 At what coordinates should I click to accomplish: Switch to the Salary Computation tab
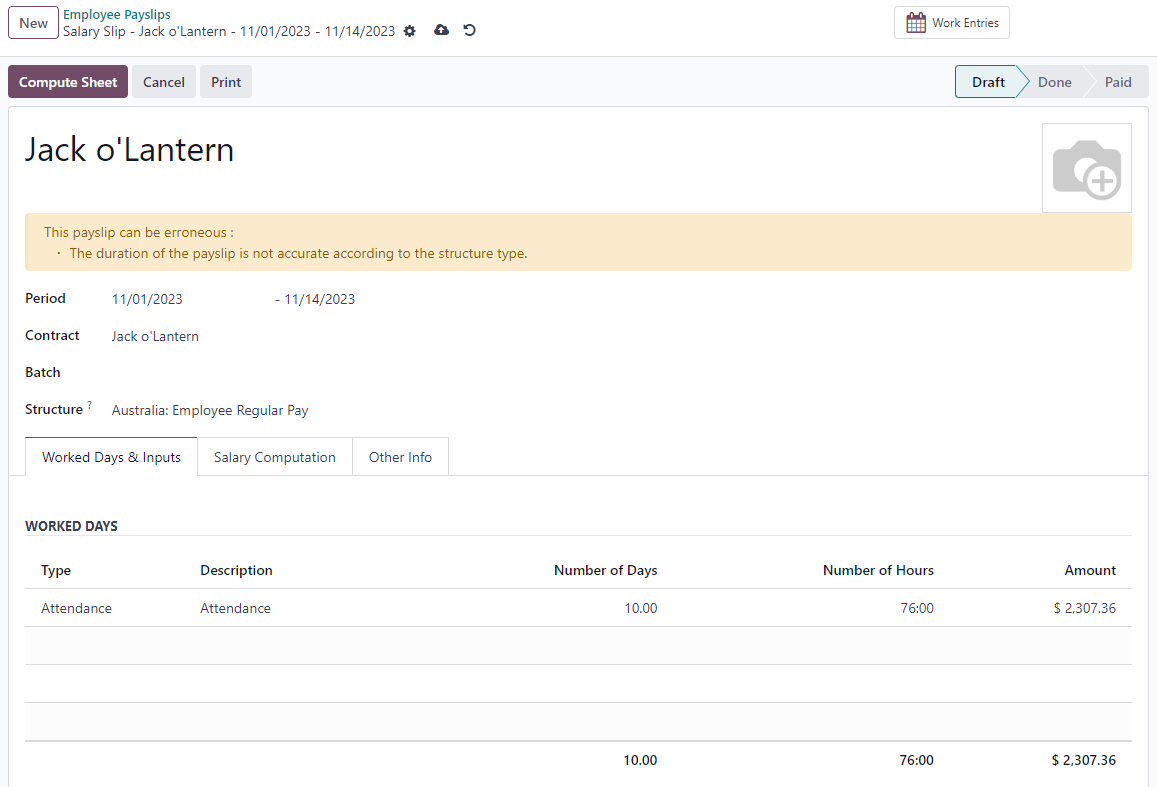click(x=274, y=456)
